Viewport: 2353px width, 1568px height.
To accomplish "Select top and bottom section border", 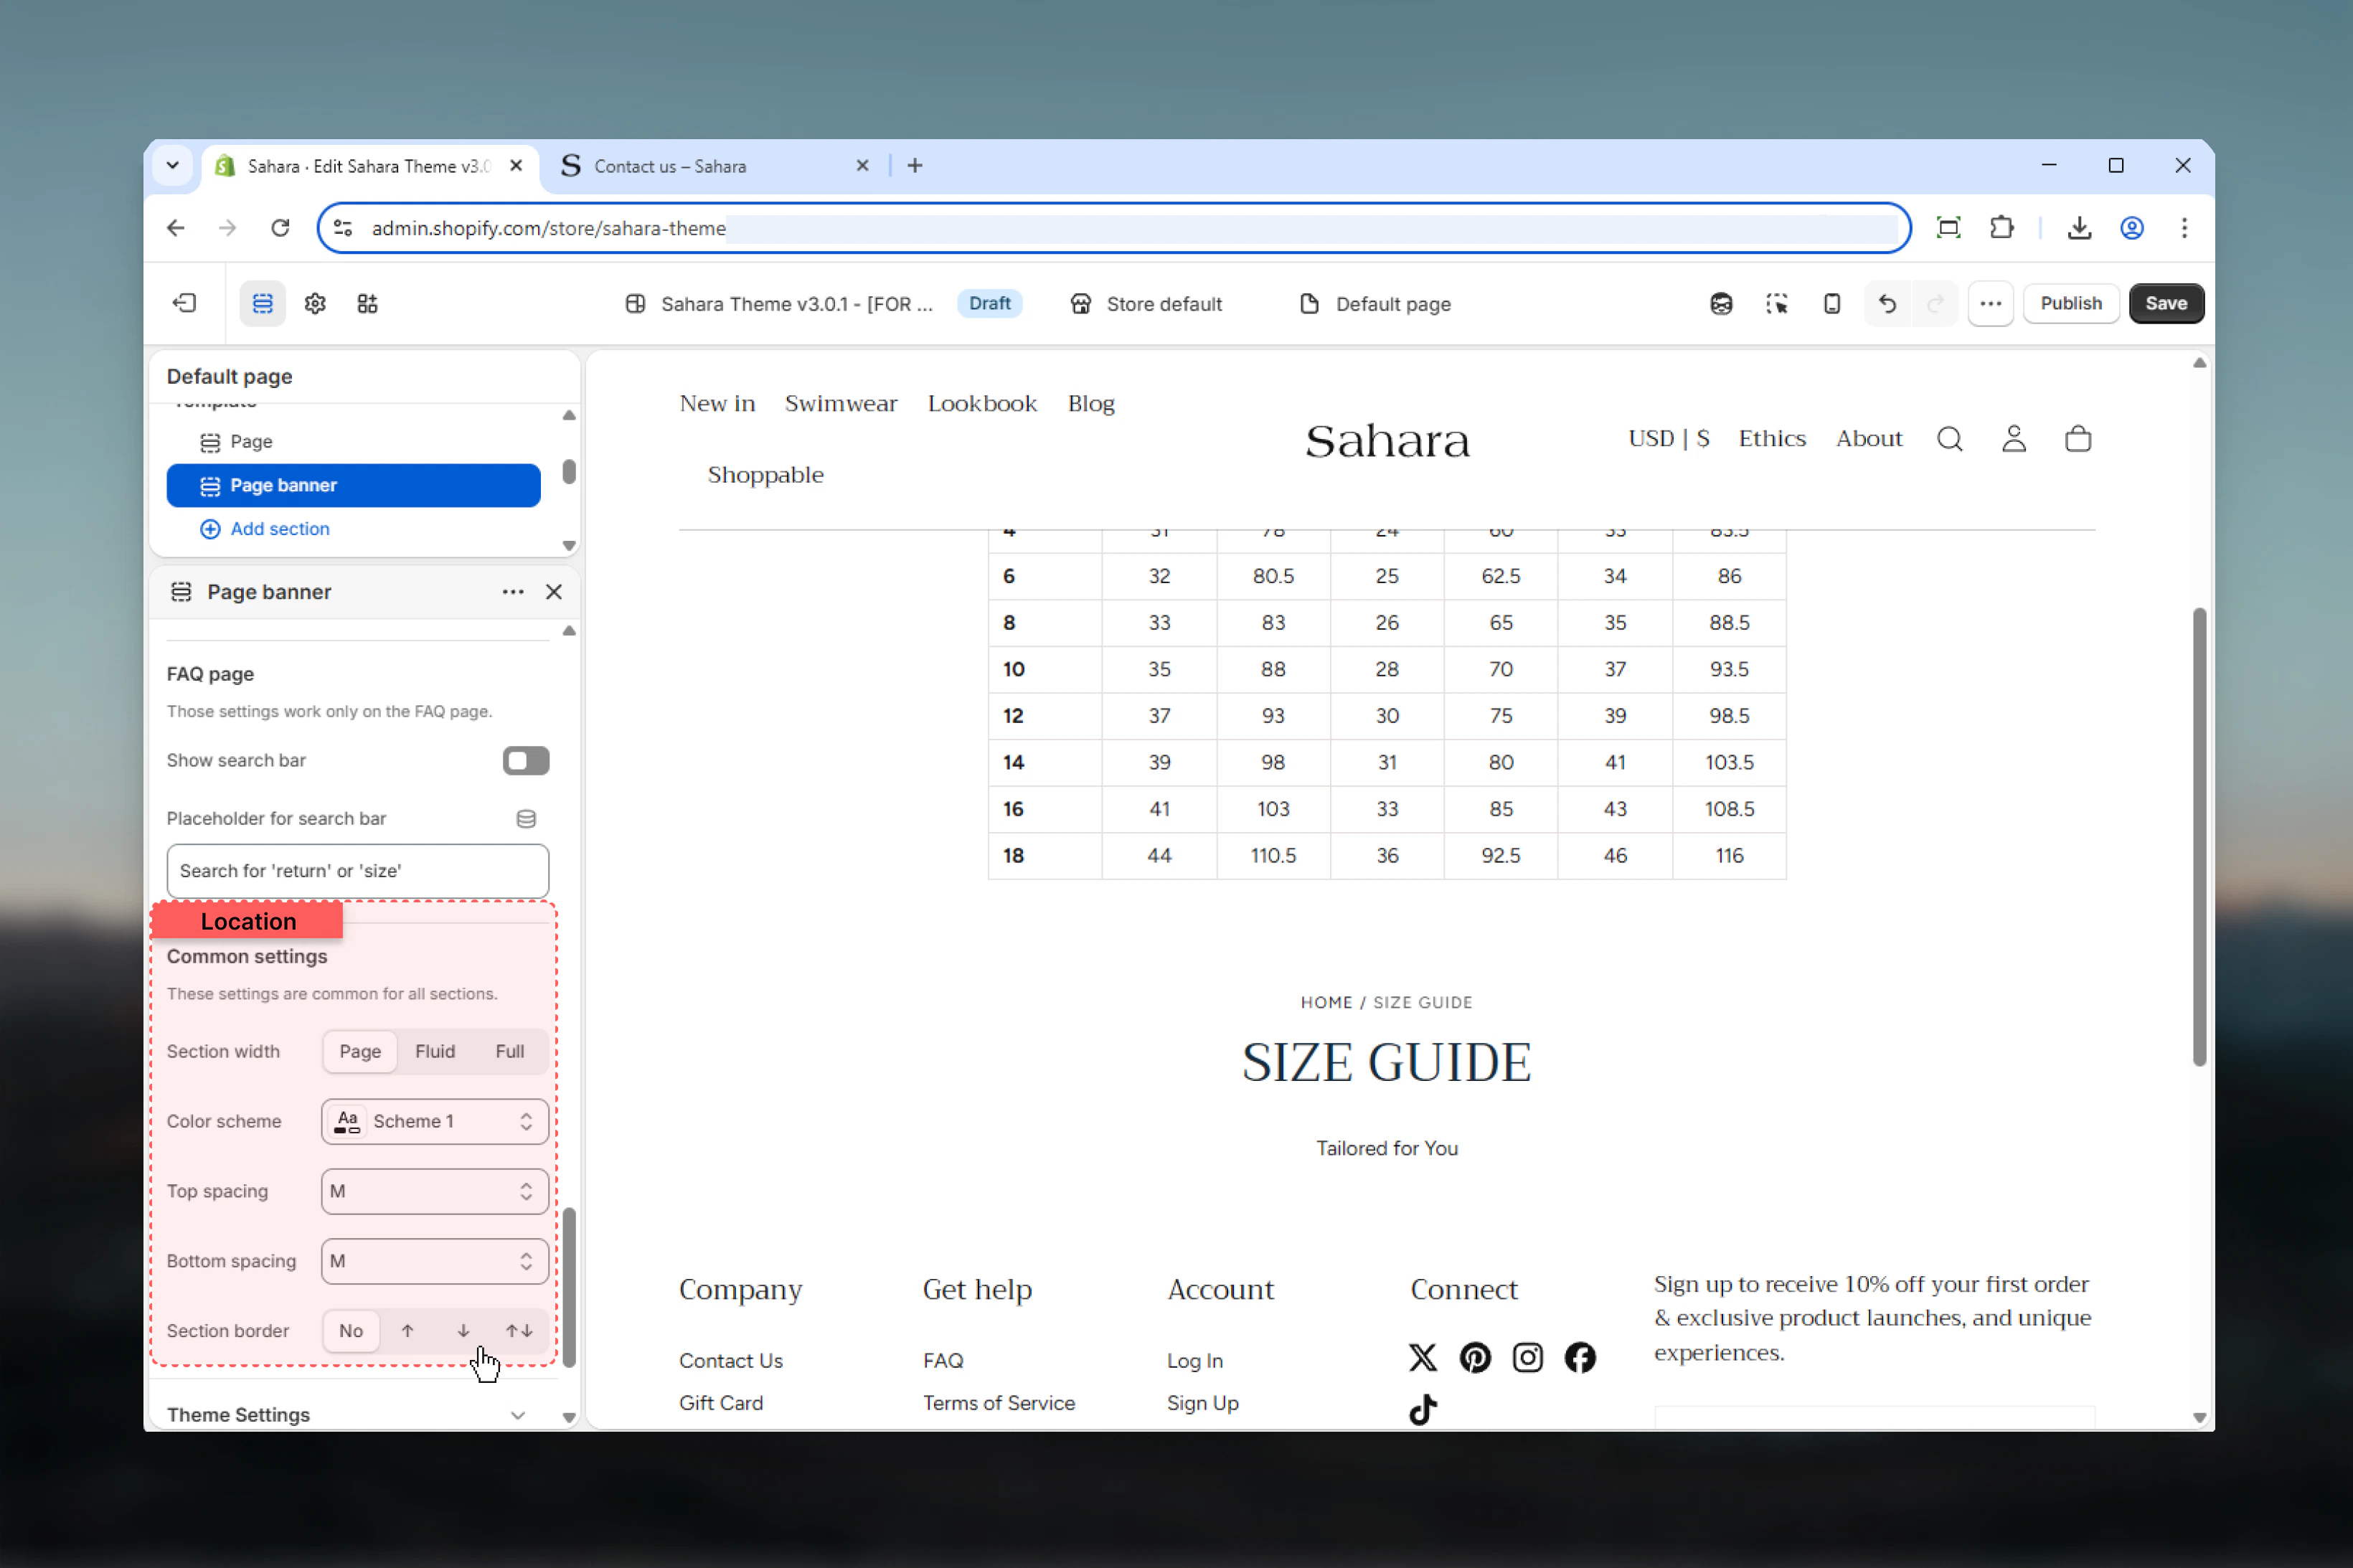I will pos(519,1331).
